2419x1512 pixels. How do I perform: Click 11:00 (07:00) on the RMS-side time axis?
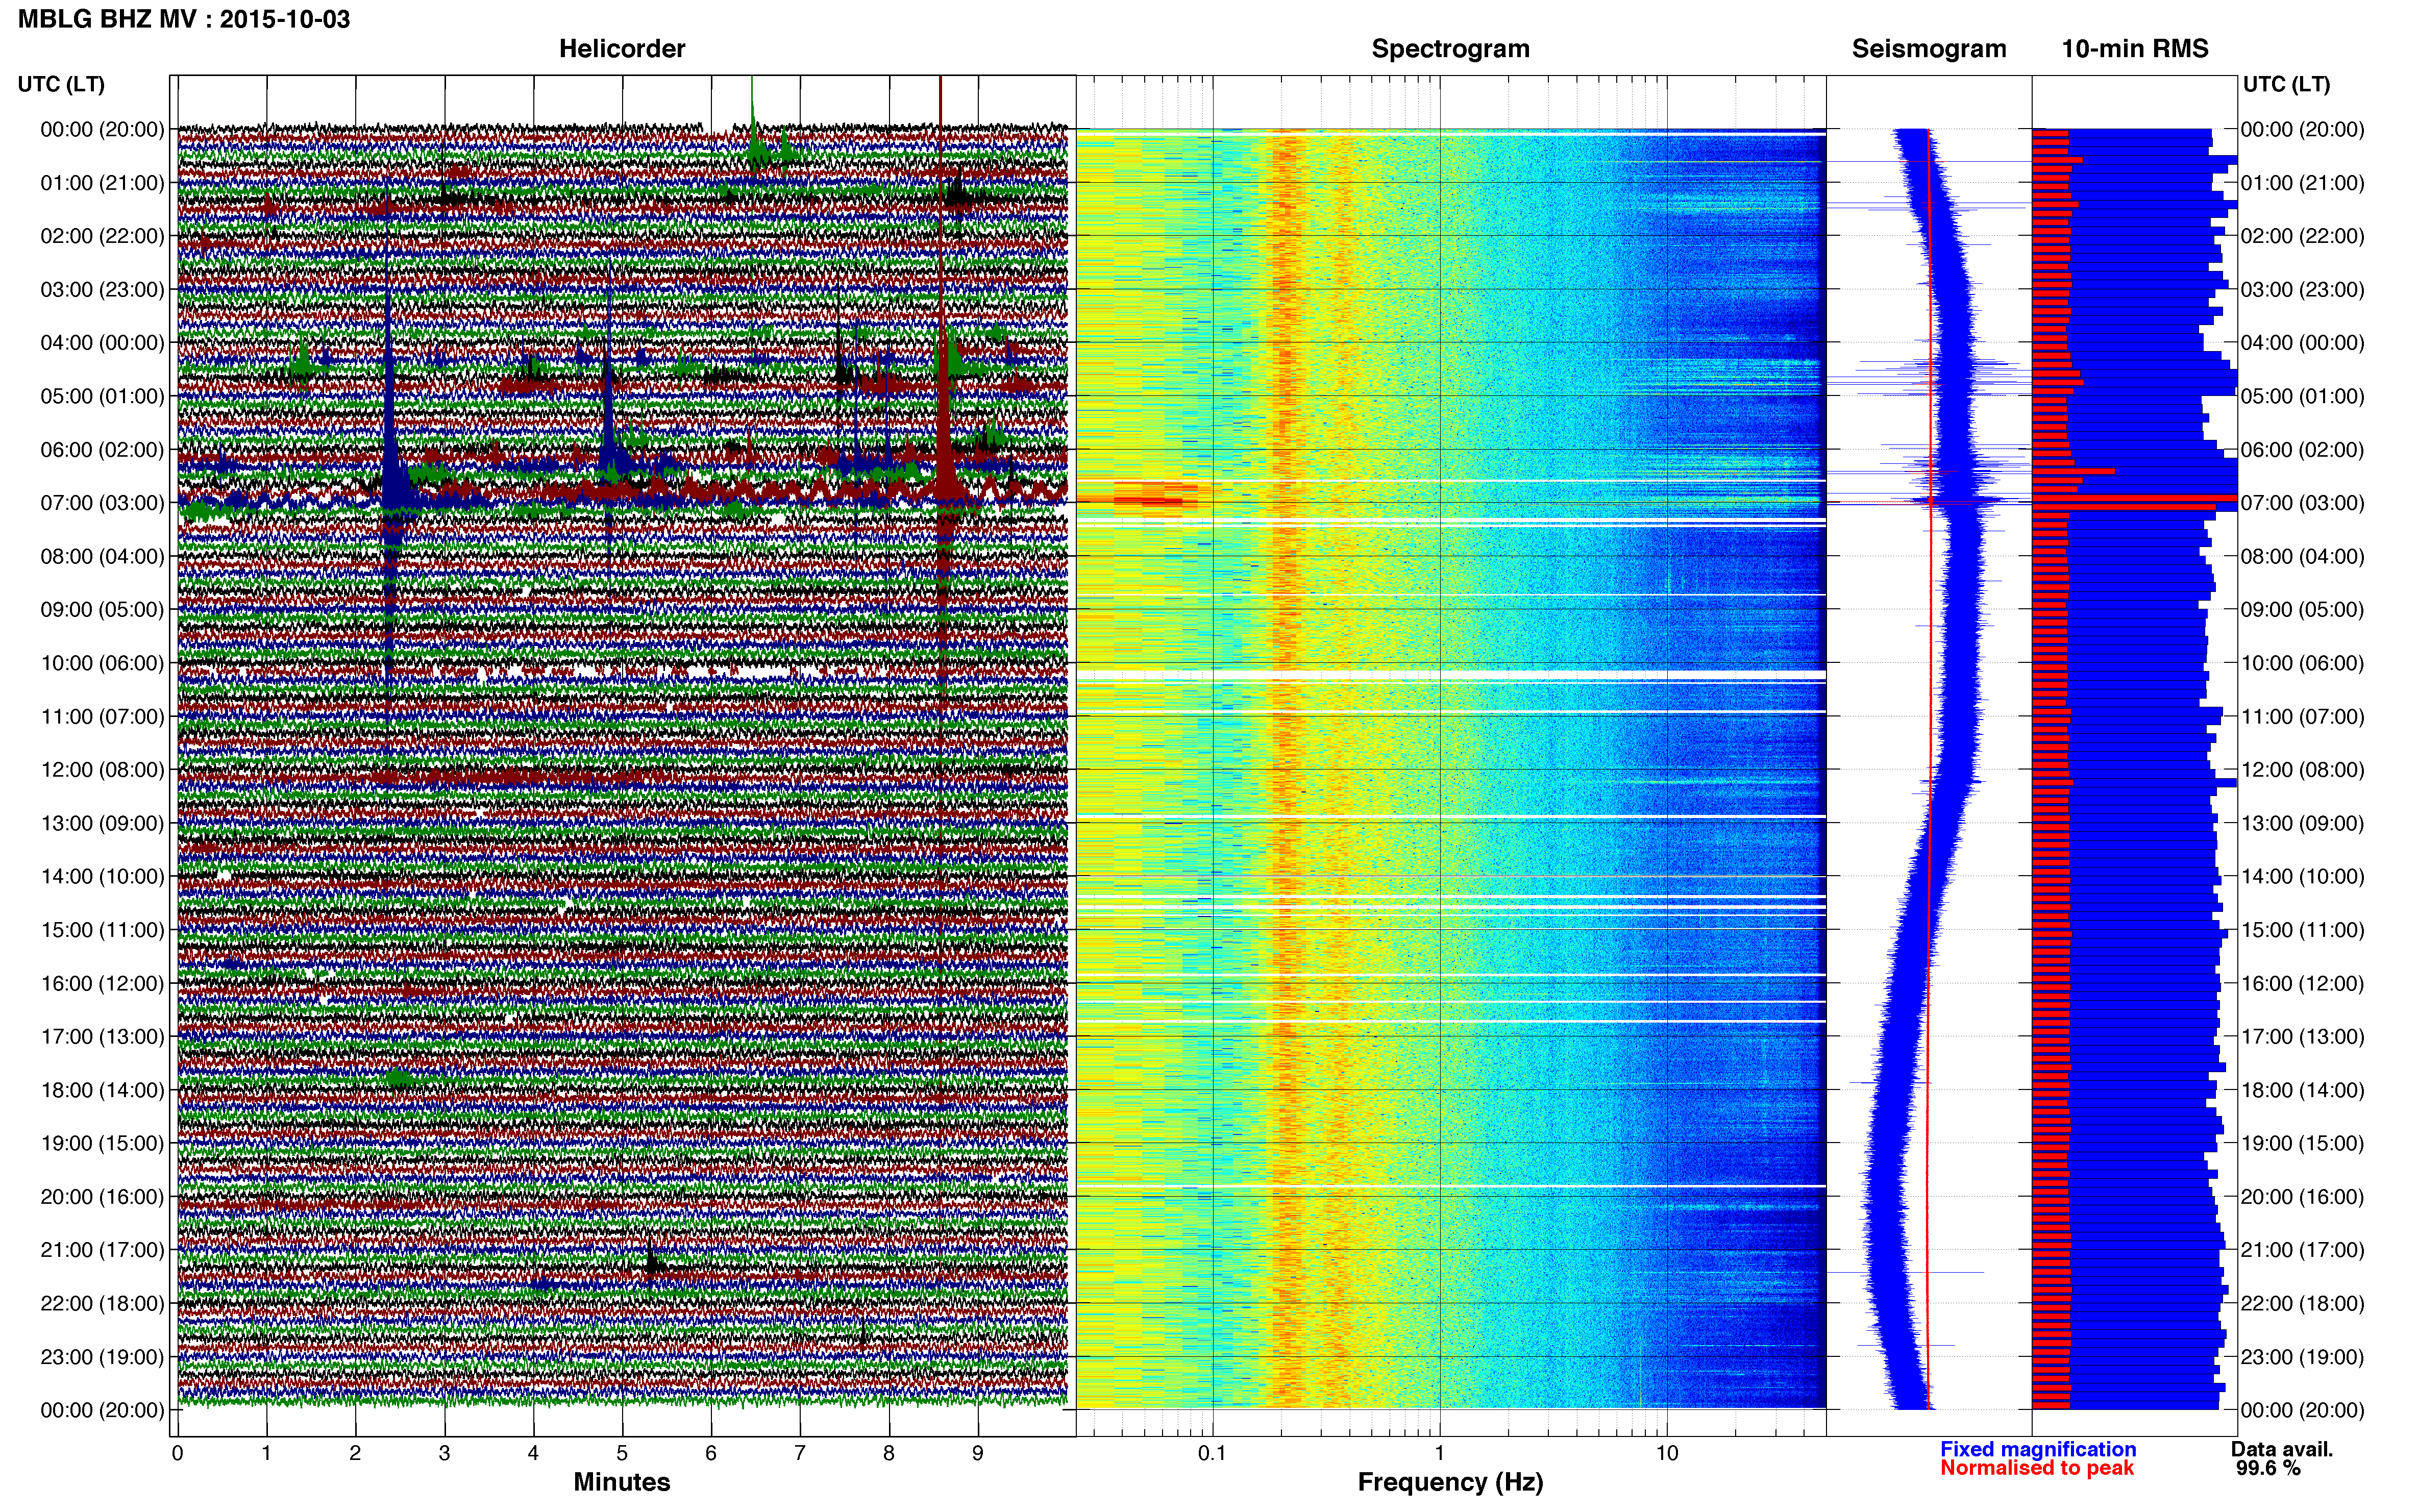pos(2302,717)
